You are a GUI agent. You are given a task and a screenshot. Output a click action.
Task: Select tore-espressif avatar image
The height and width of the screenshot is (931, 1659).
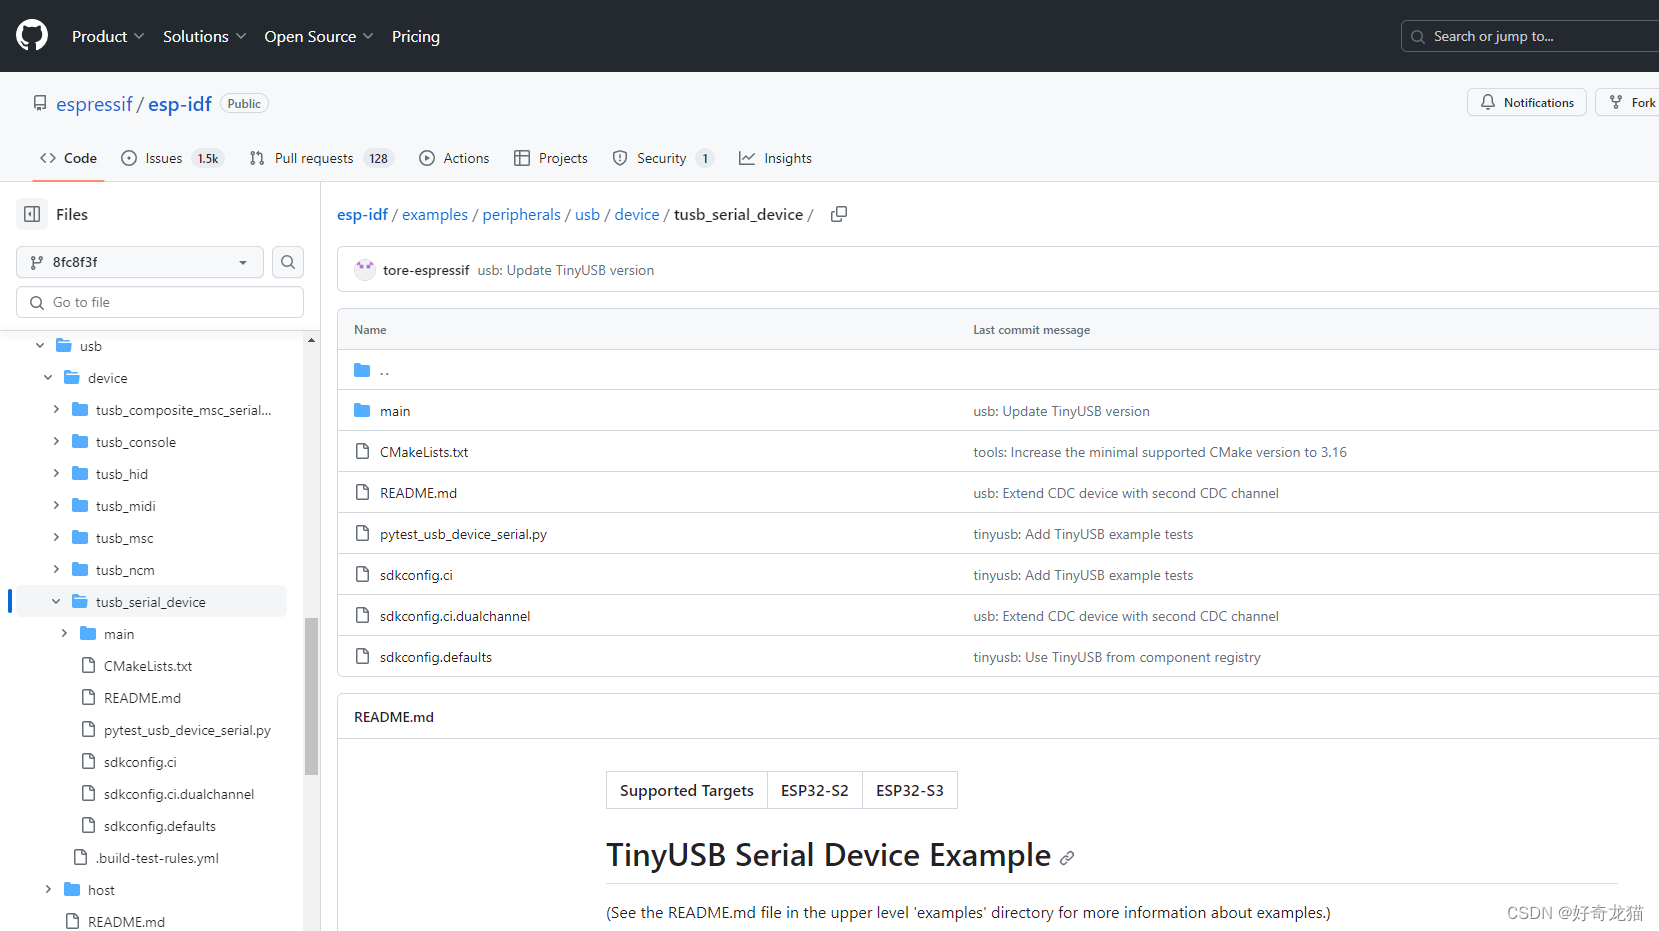(365, 270)
